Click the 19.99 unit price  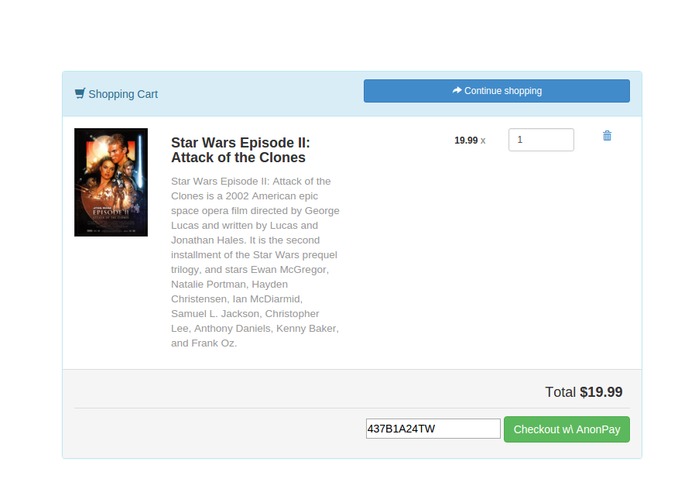(466, 140)
